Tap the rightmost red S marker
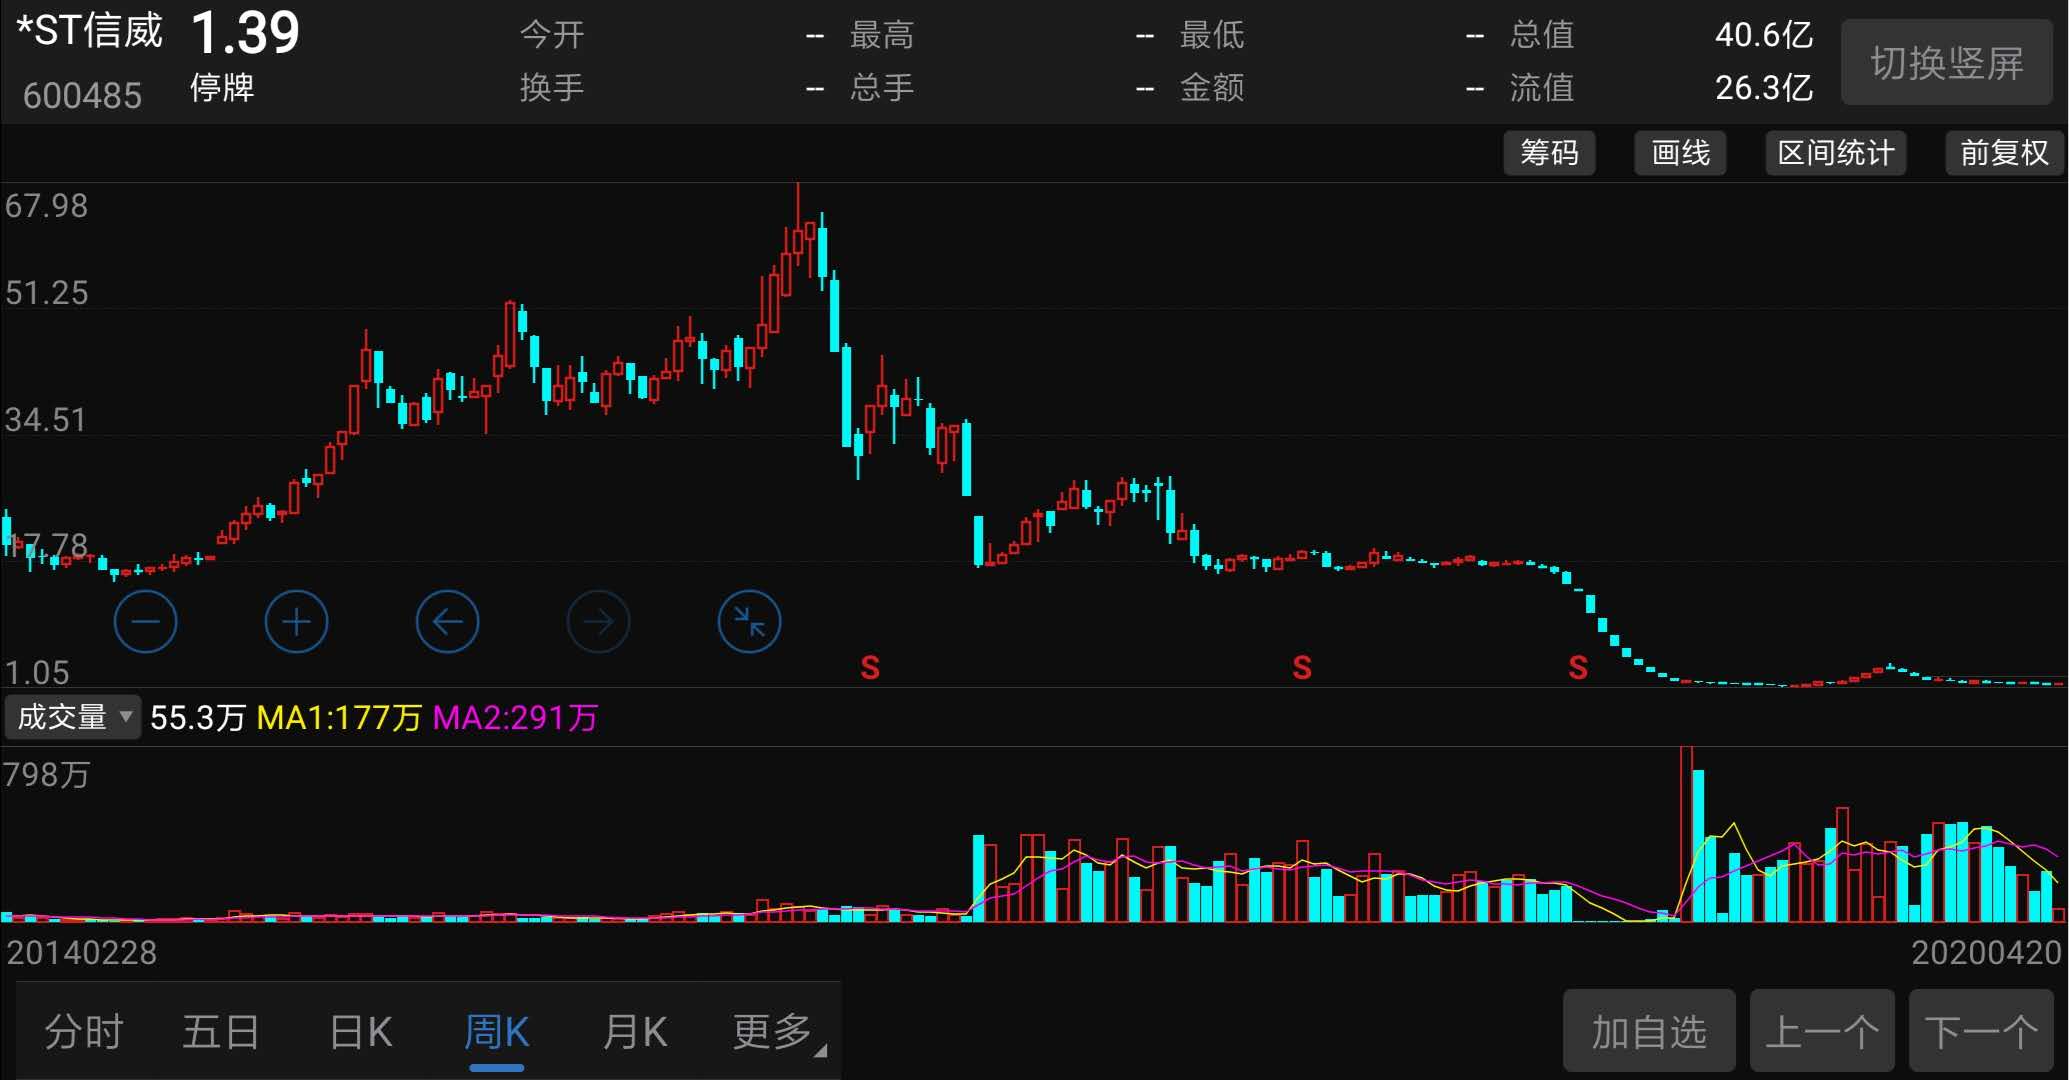Viewport: 2069px width, 1080px height. tap(1578, 667)
